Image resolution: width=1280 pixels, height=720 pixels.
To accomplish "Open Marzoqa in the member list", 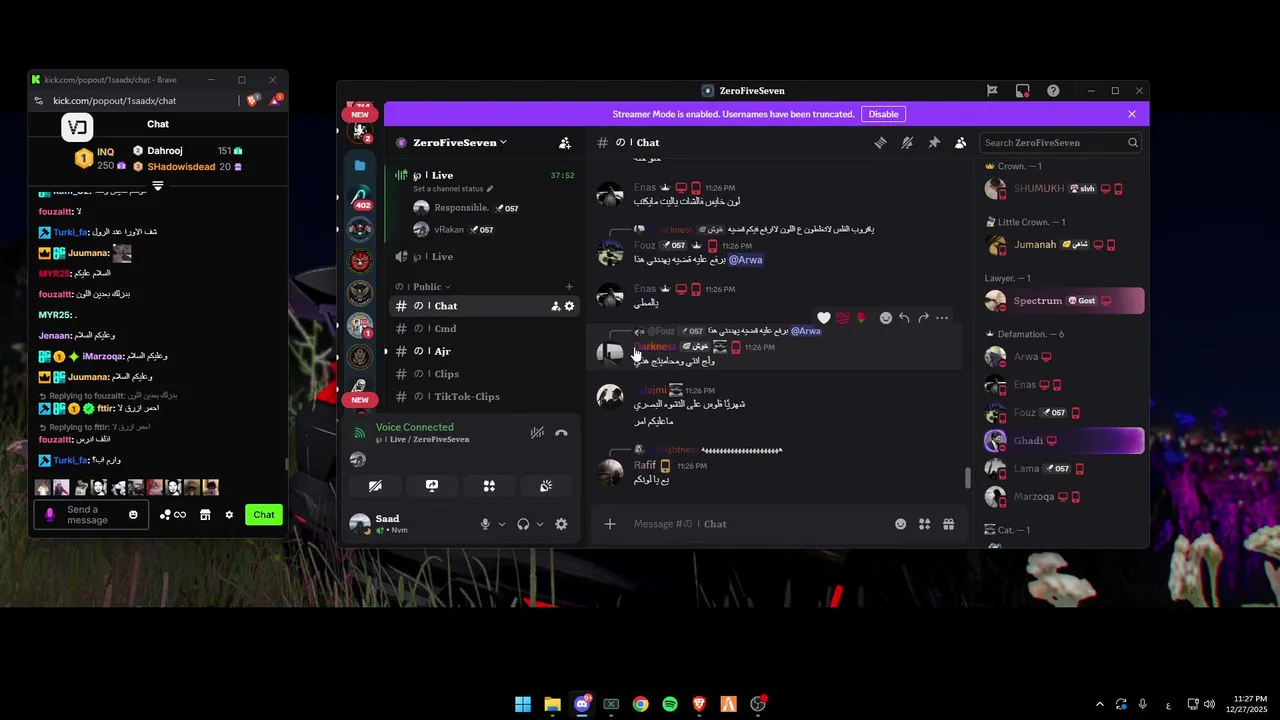I will [1063, 496].
